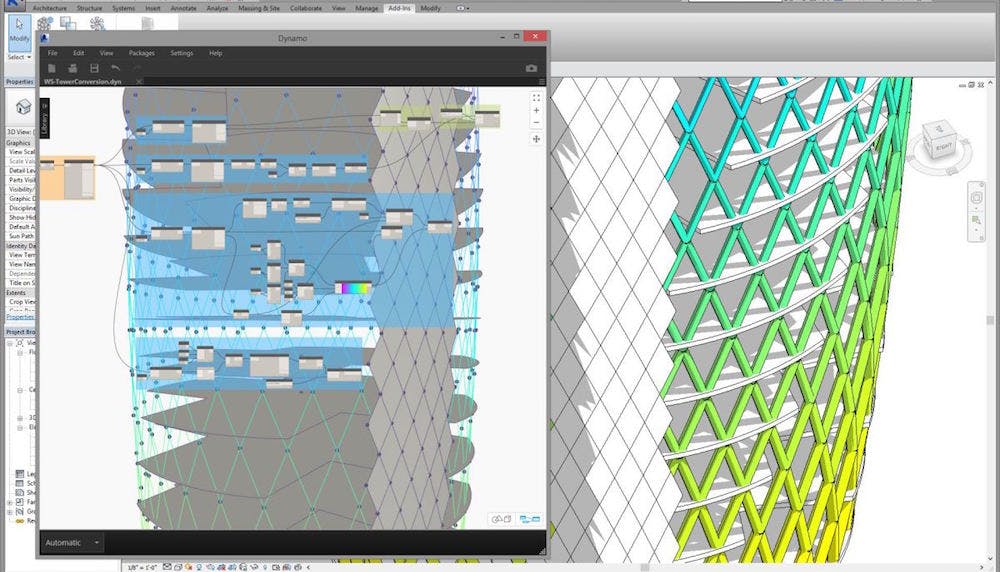This screenshot has width=1000, height=572.
Task: Toggle background 3D geometry navigation view
Action: 498,519
